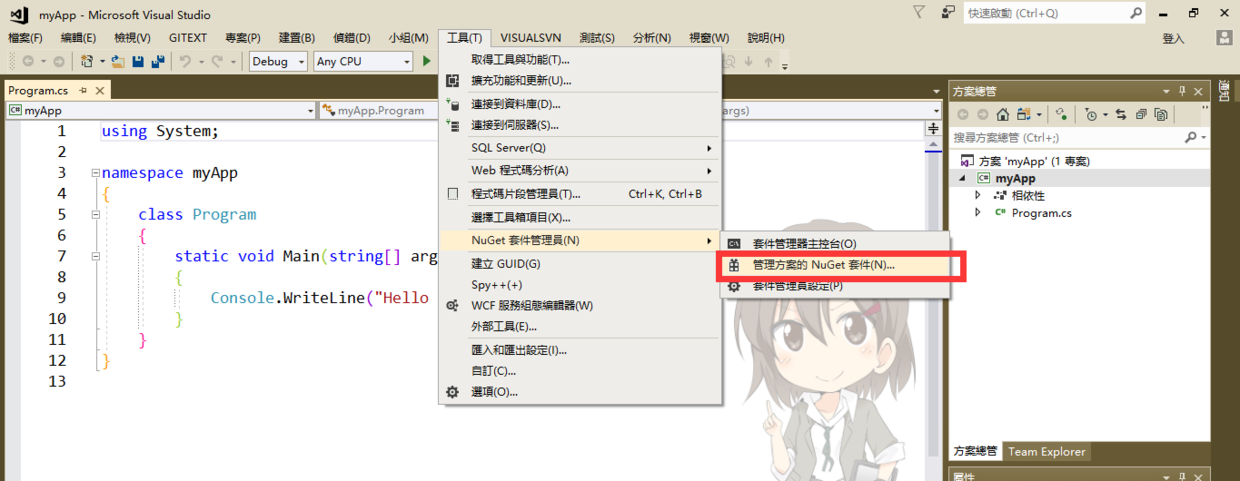The height and width of the screenshot is (481, 1240).
Task: Collapse the class Program code region
Action: click(95, 215)
